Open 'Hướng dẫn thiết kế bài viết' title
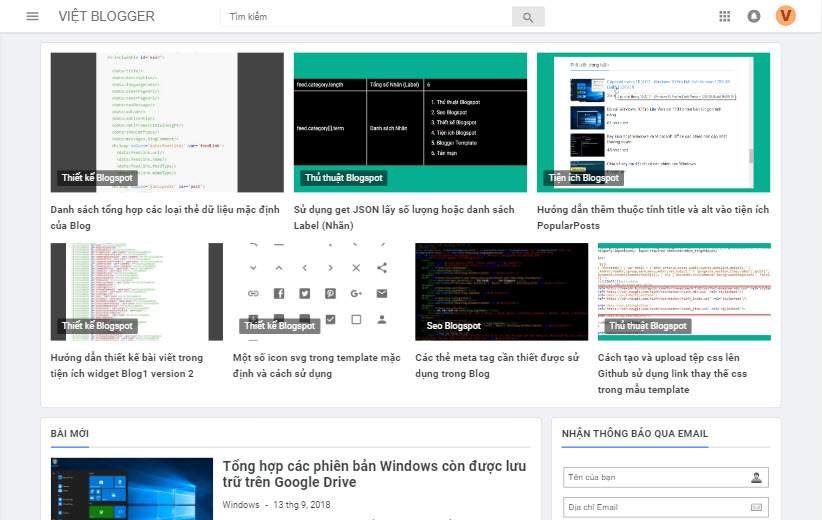The width and height of the screenshot is (822, 520). (127, 365)
